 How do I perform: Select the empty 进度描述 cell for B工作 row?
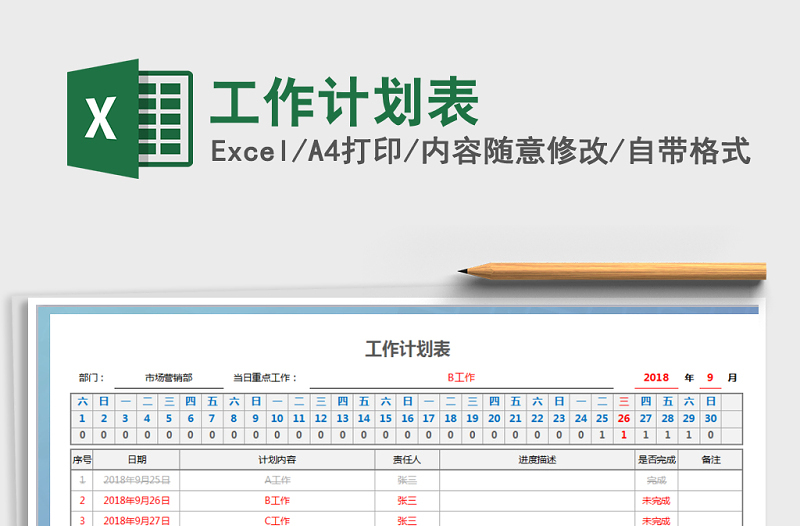(537, 500)
